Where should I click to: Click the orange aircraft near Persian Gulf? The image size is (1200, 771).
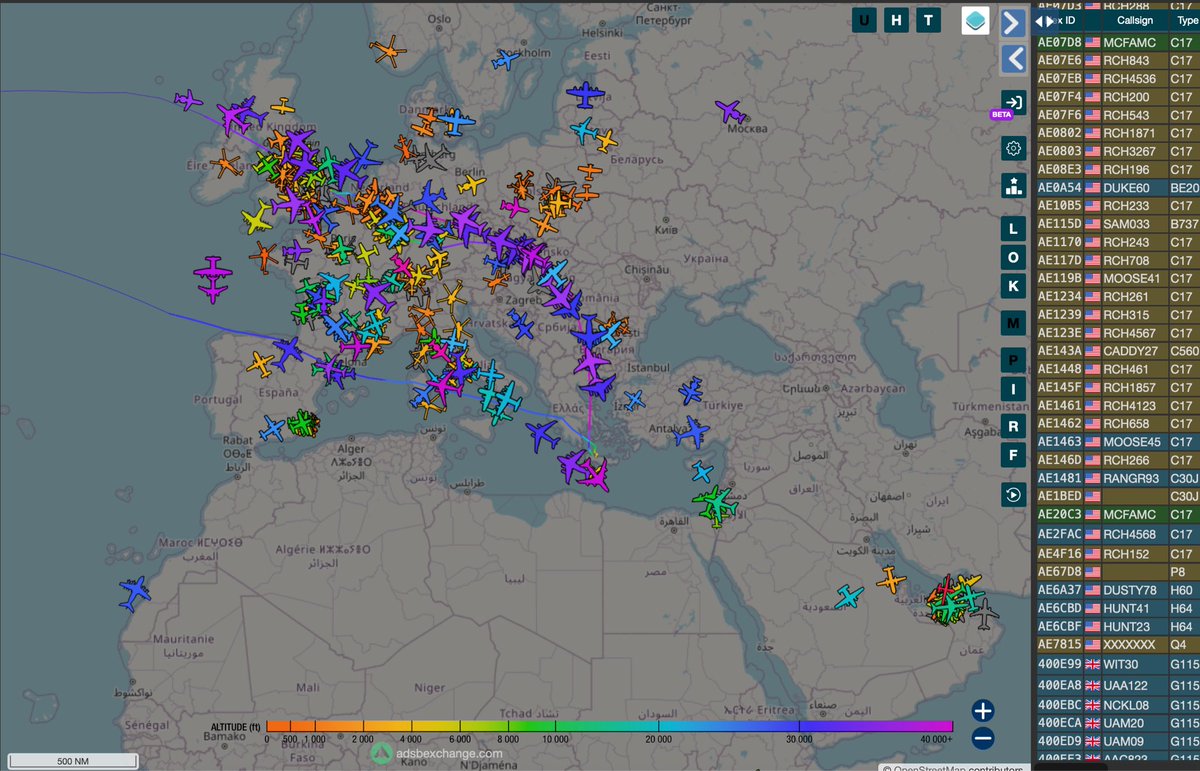(891, 579)
